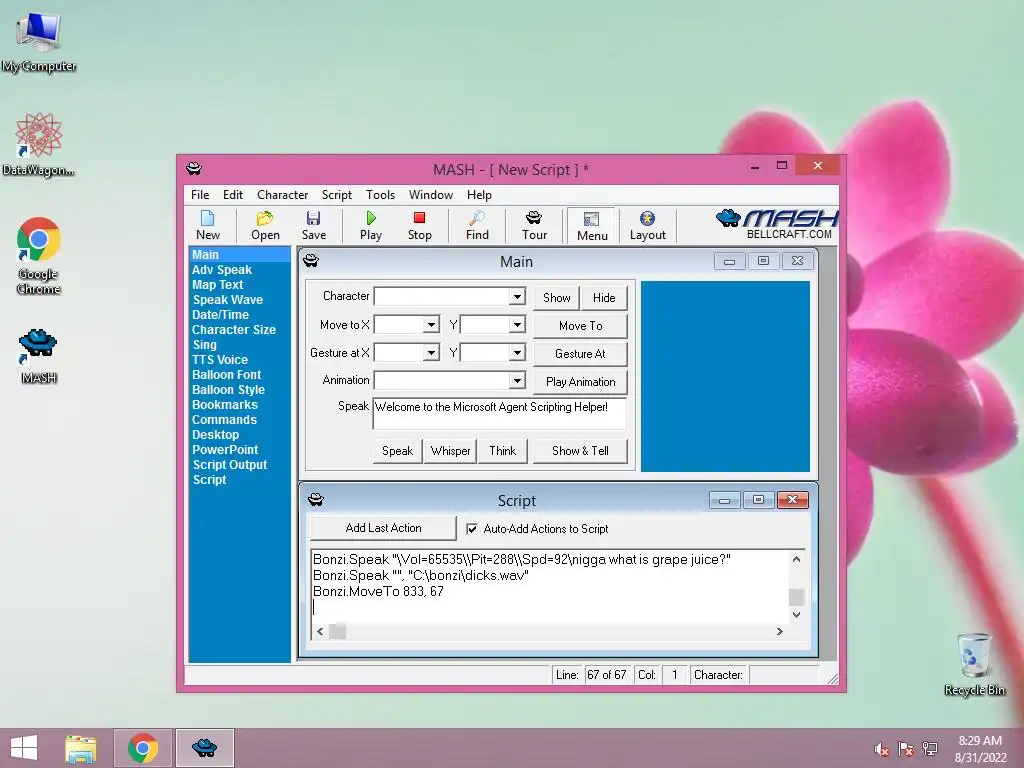
Task: Toggle the Menu panel toolbar button
Action: (x=592, y=226)
